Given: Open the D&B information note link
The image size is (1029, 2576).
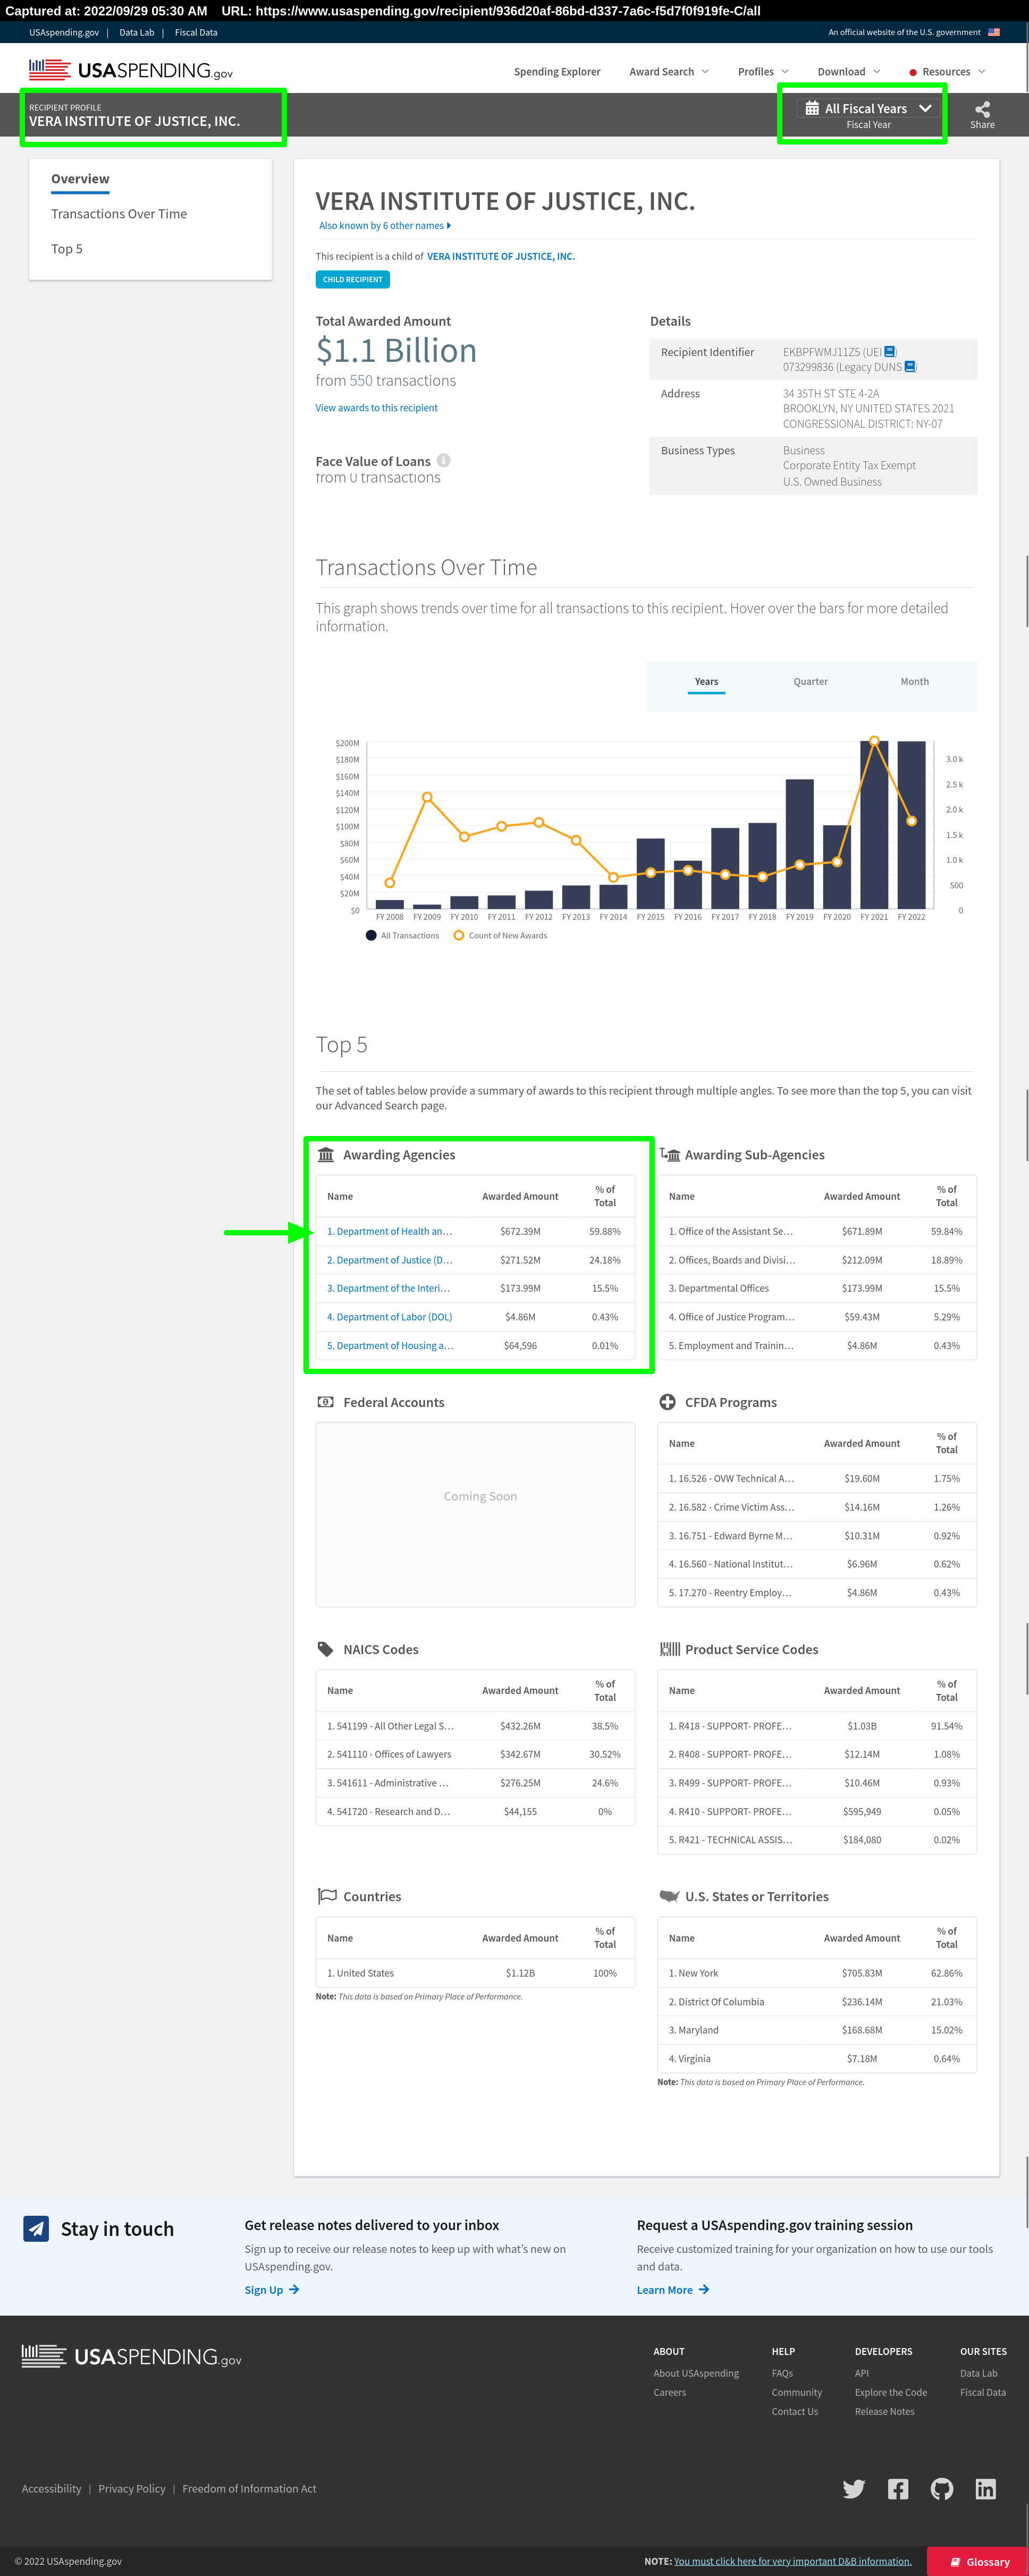Looking at the screenshot, I should 792,2562.
